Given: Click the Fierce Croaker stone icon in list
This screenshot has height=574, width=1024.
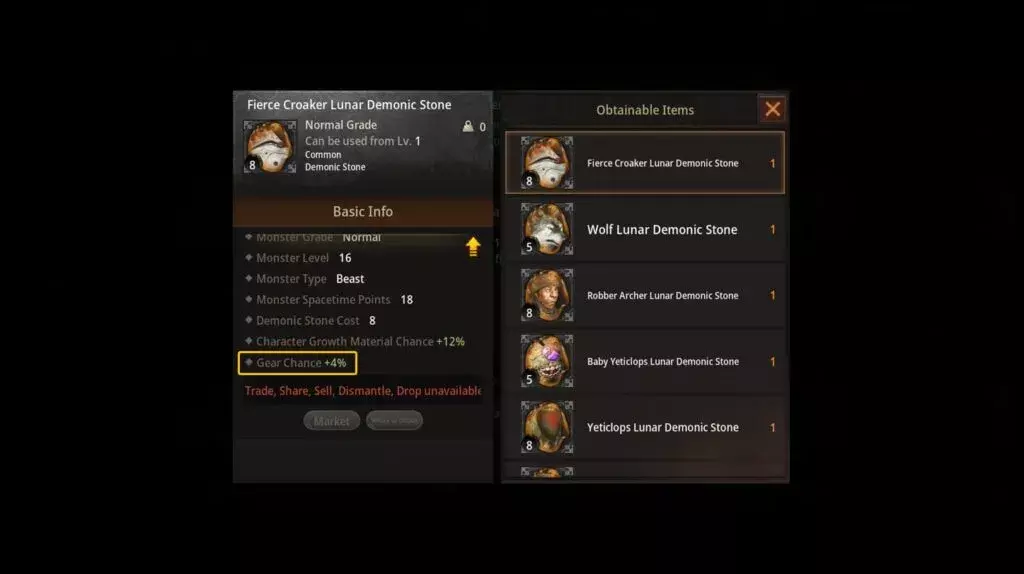Looking at the screenshot, I should [547, 163].
